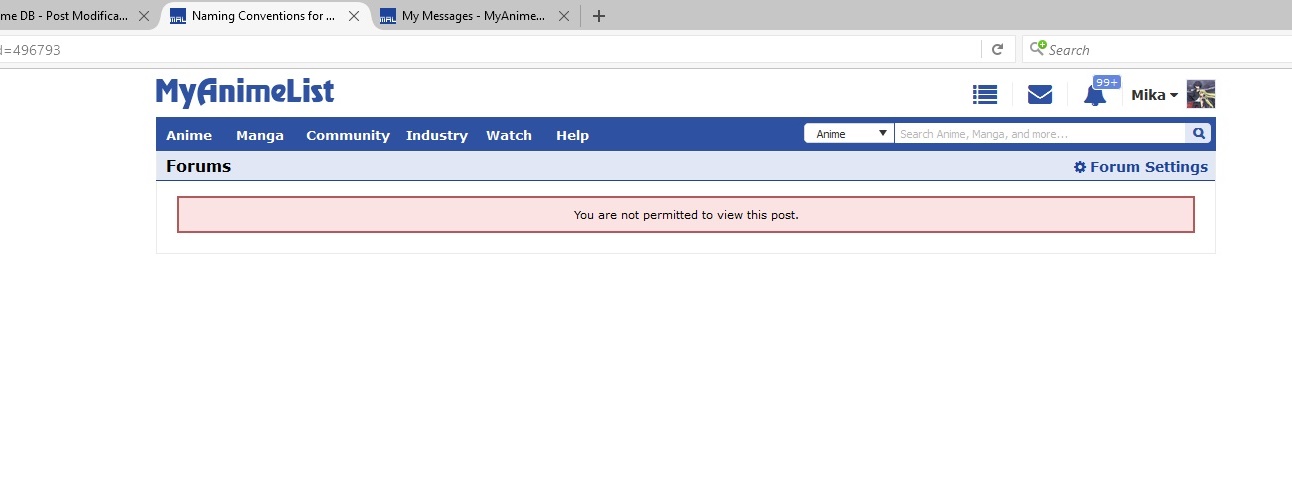Reload the page with browser refresh icon
Screen dimensions: 1292x494
click(x=997, y=49)
